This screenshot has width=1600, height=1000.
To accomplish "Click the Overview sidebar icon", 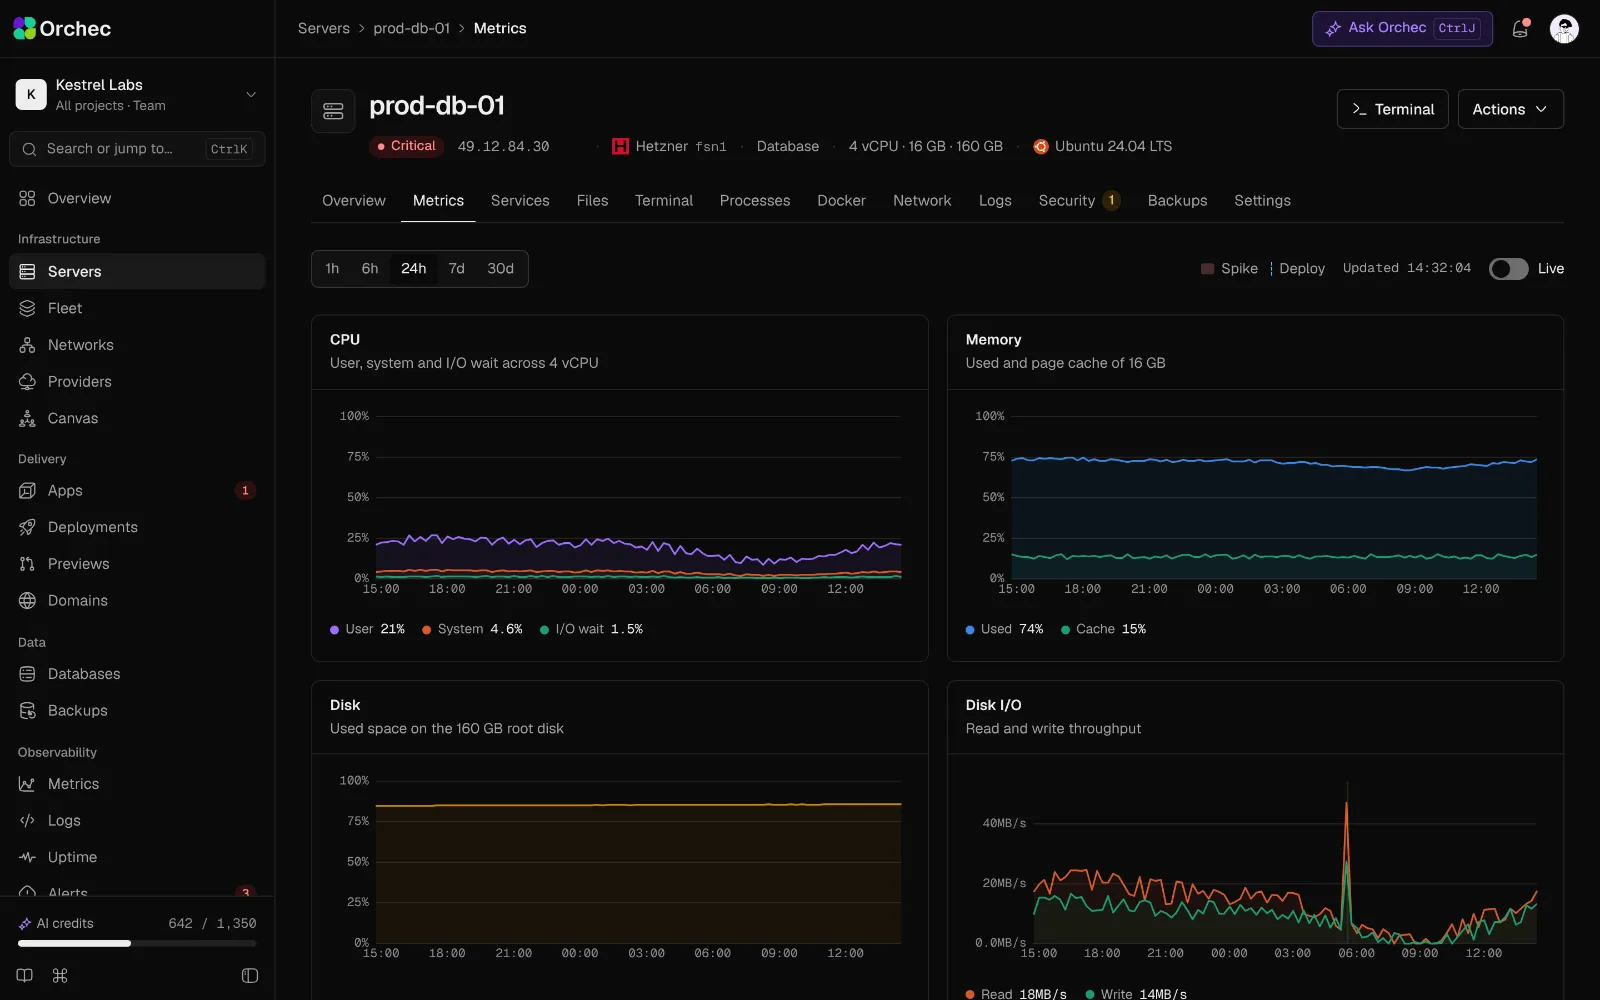I will point(27,198).
